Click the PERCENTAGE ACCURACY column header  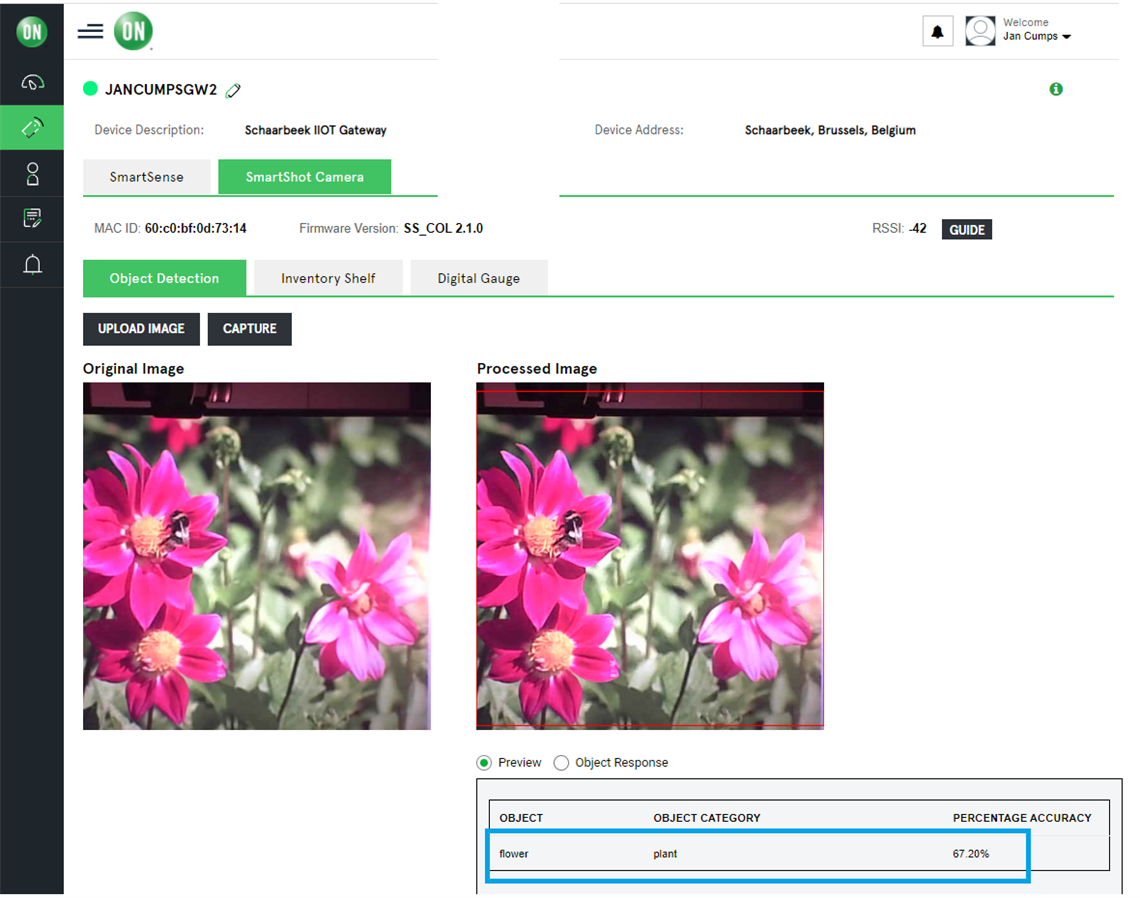(x=1021, y=818)
